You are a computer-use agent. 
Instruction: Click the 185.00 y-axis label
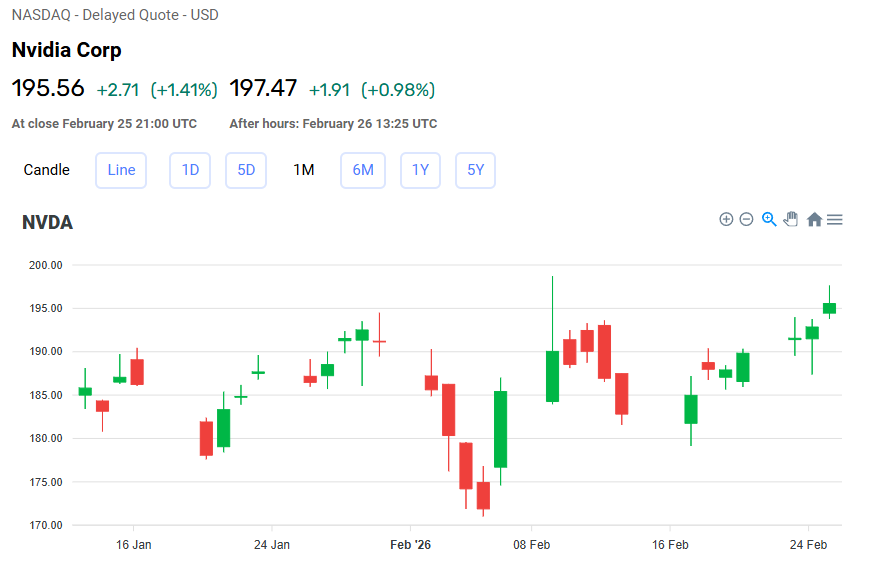46,395
